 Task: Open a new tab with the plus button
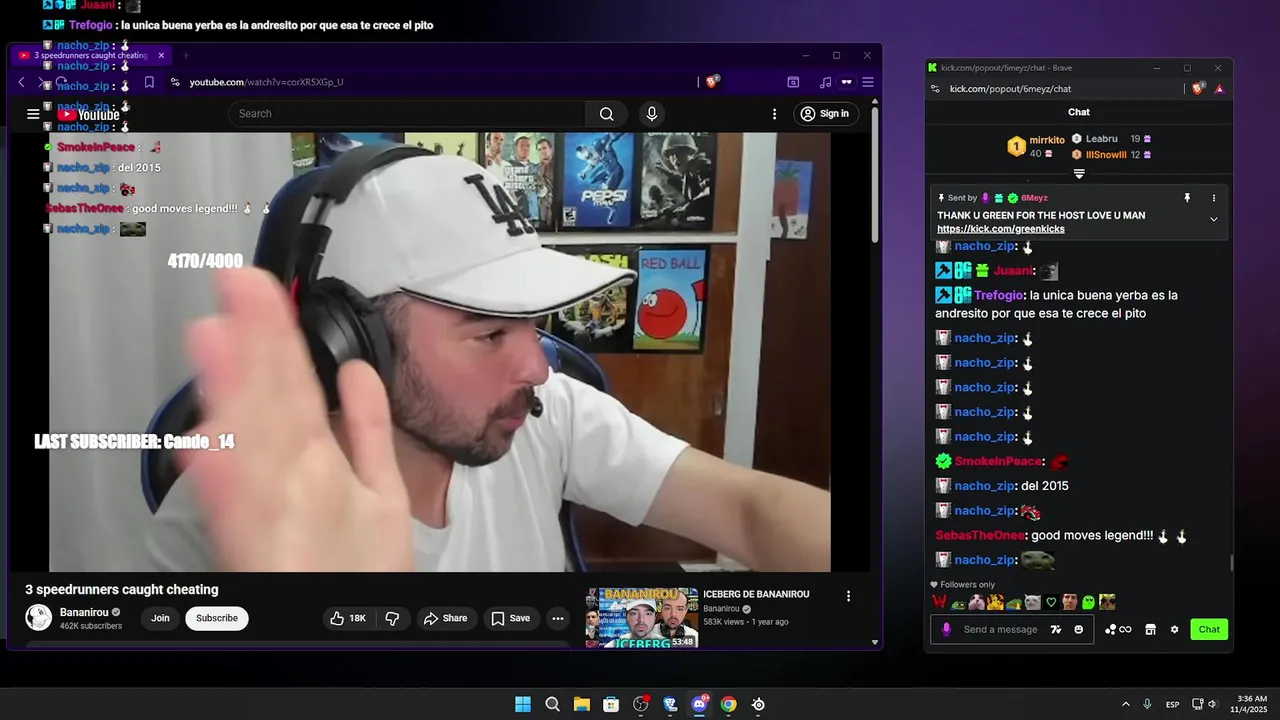click(x=185, y=55)
